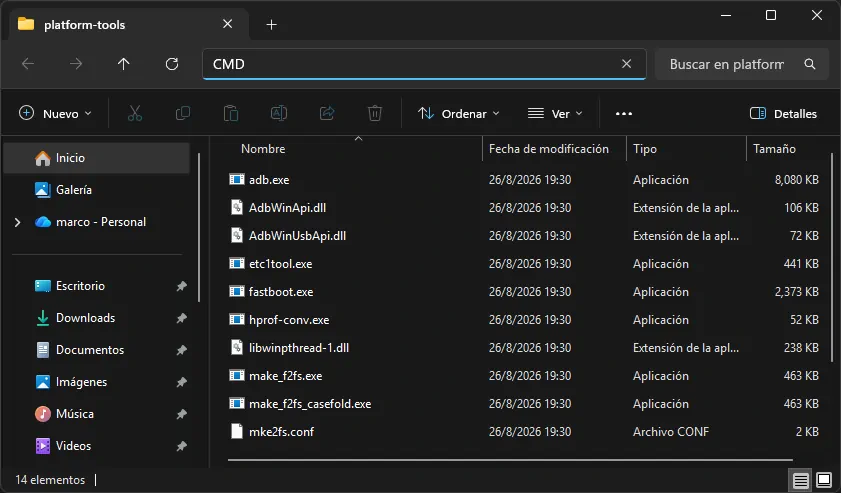The image size is (841, 493).
Task: Switch to details list view icon
Action: pos(800,480)
